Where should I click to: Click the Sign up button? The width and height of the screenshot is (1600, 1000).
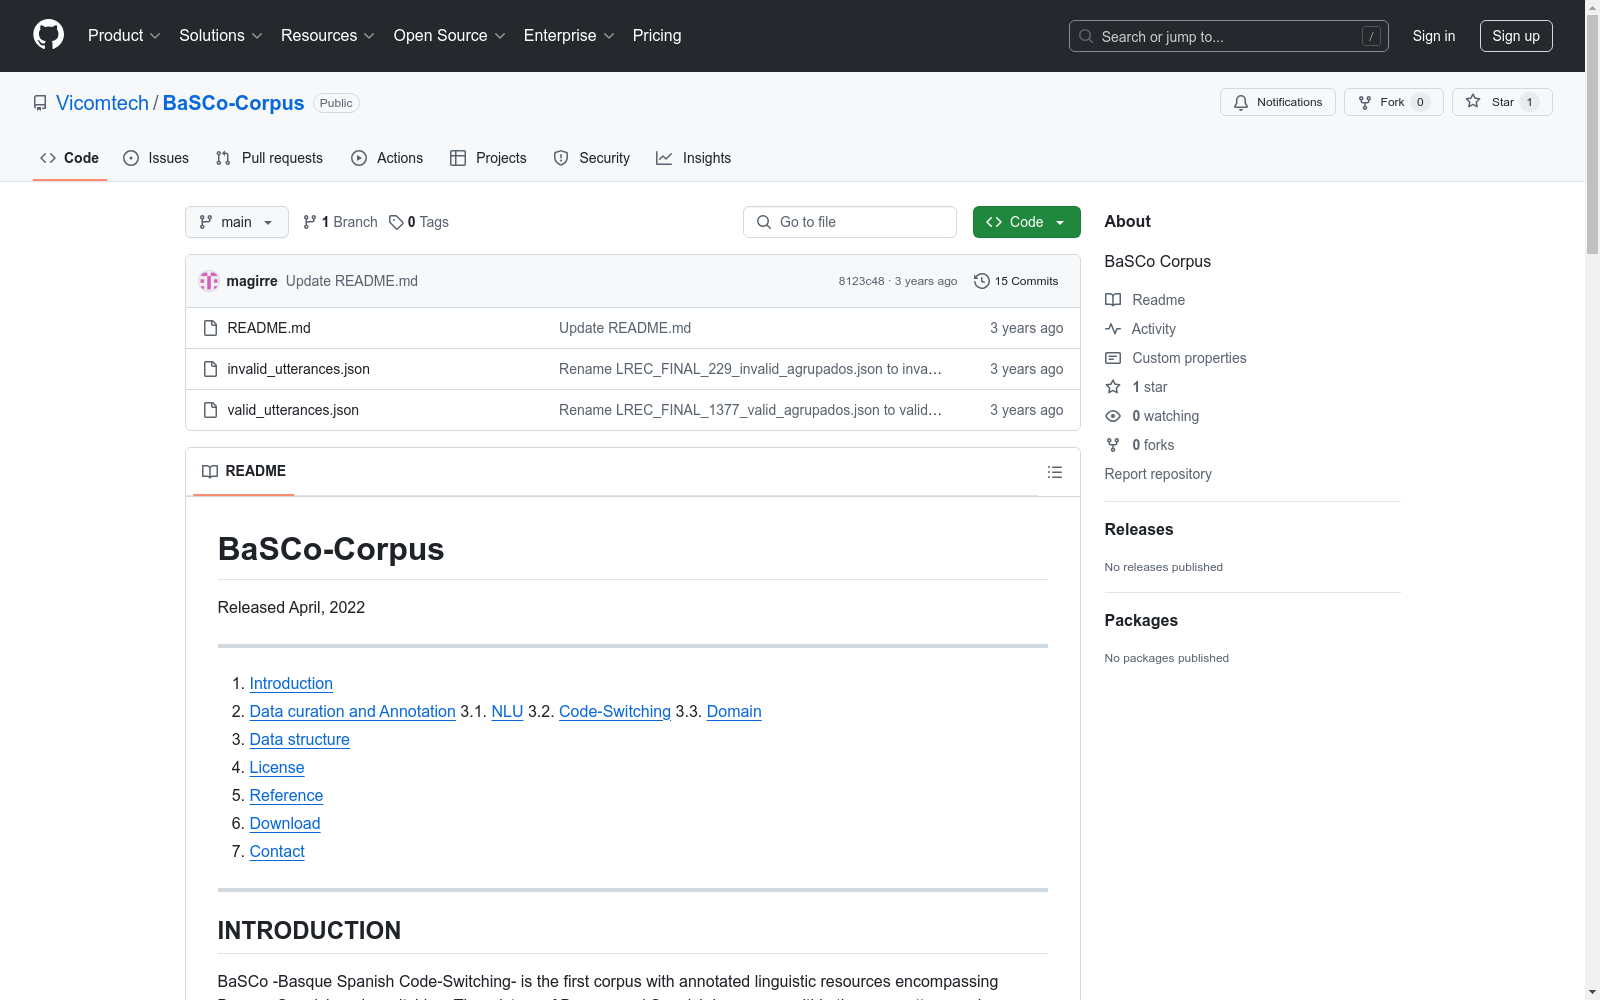pyautogui.click(x=1516, y=36)
